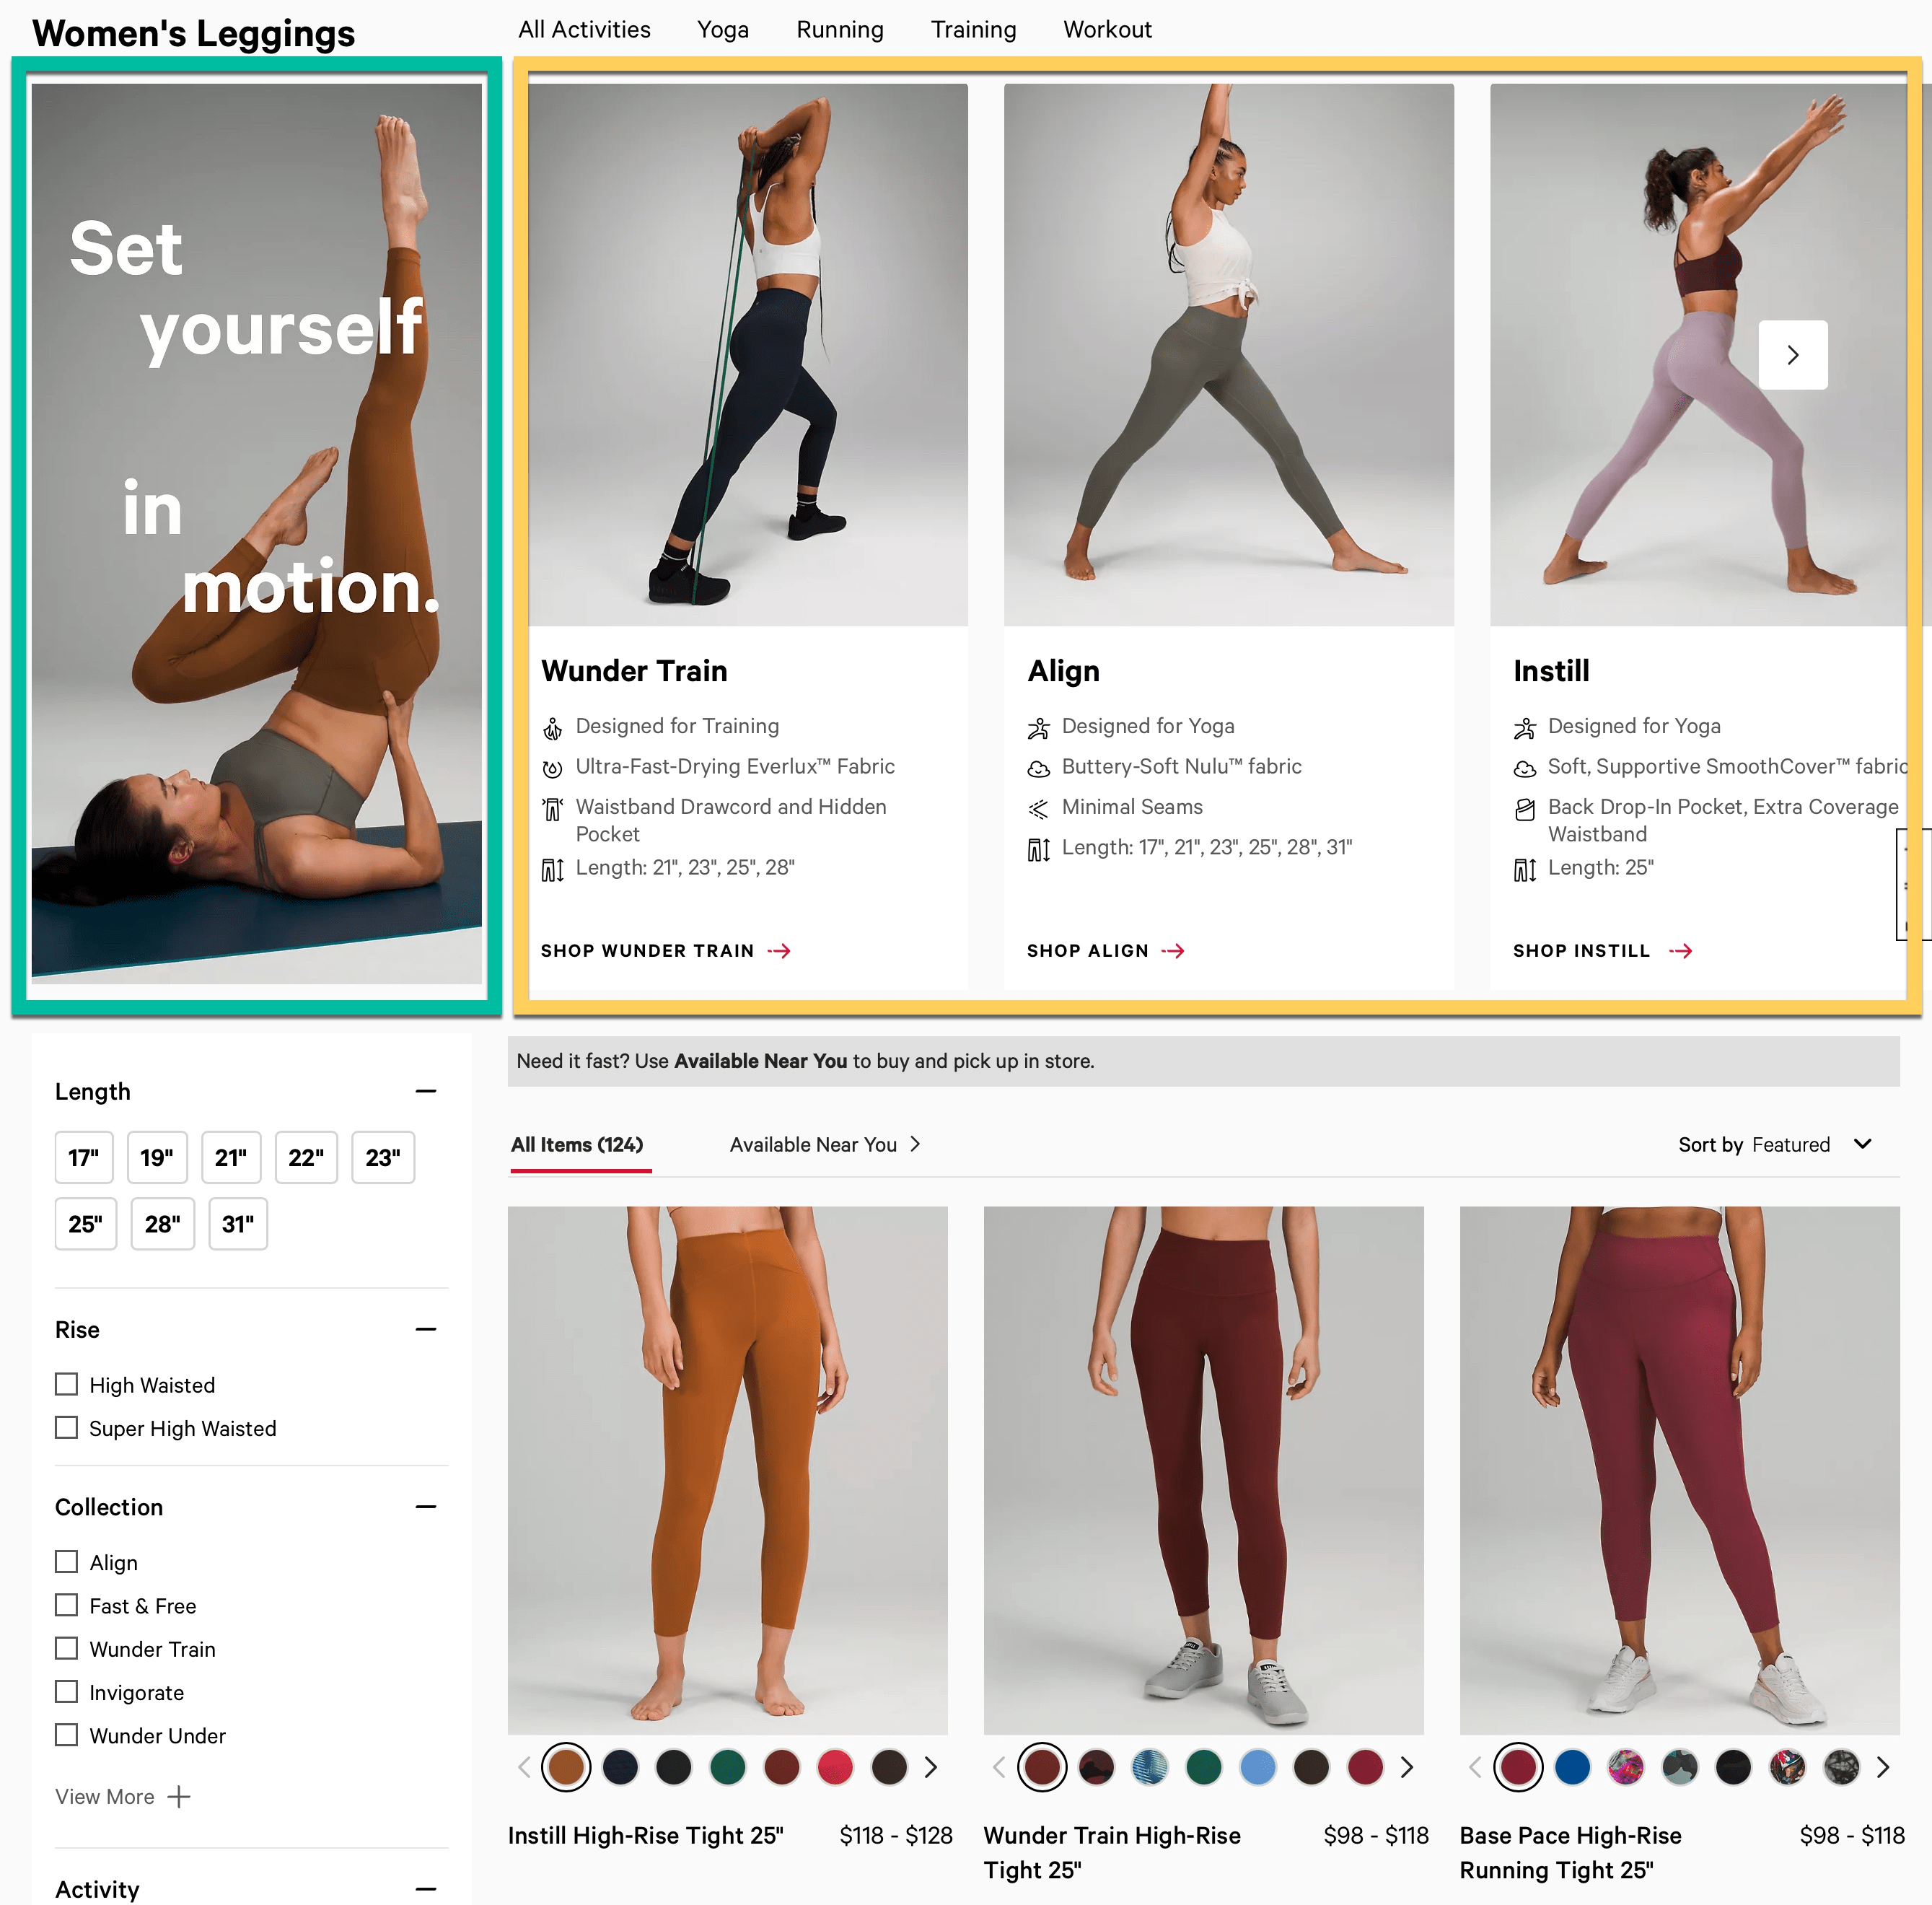Collapse the Length filter section

pos(426,1091)
